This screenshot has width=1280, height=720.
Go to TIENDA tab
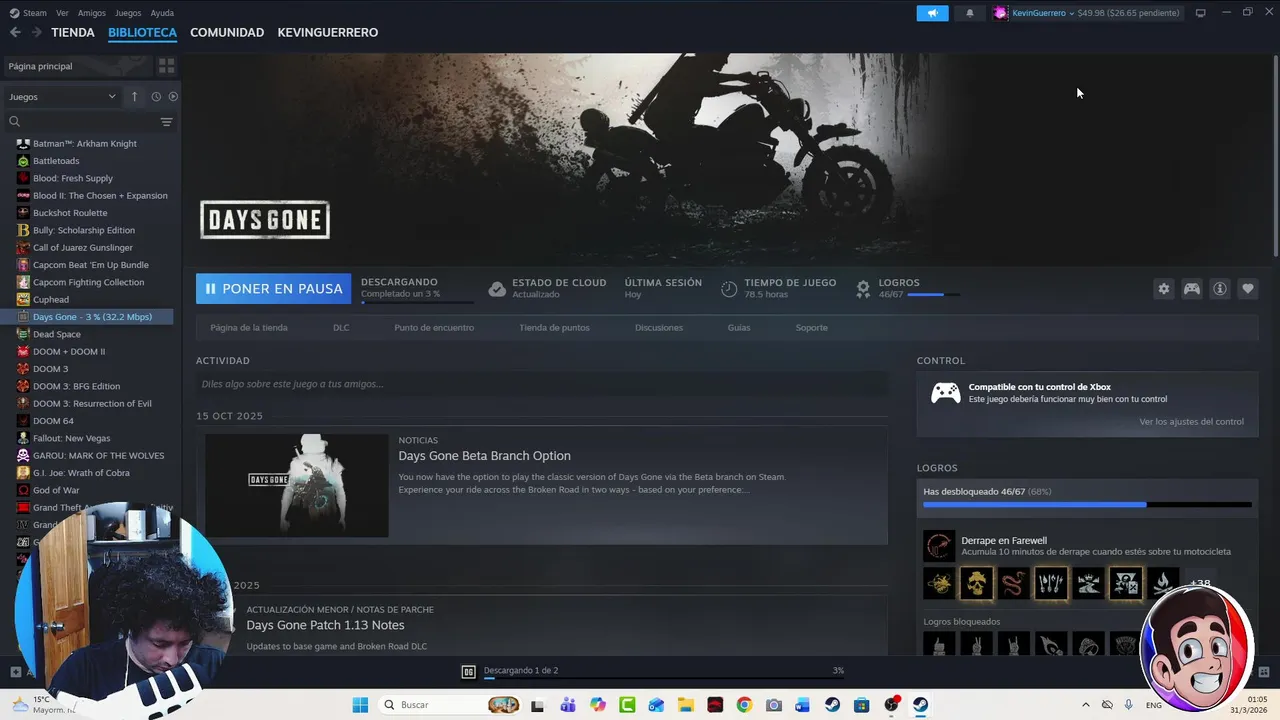click(x=73, y=32)
